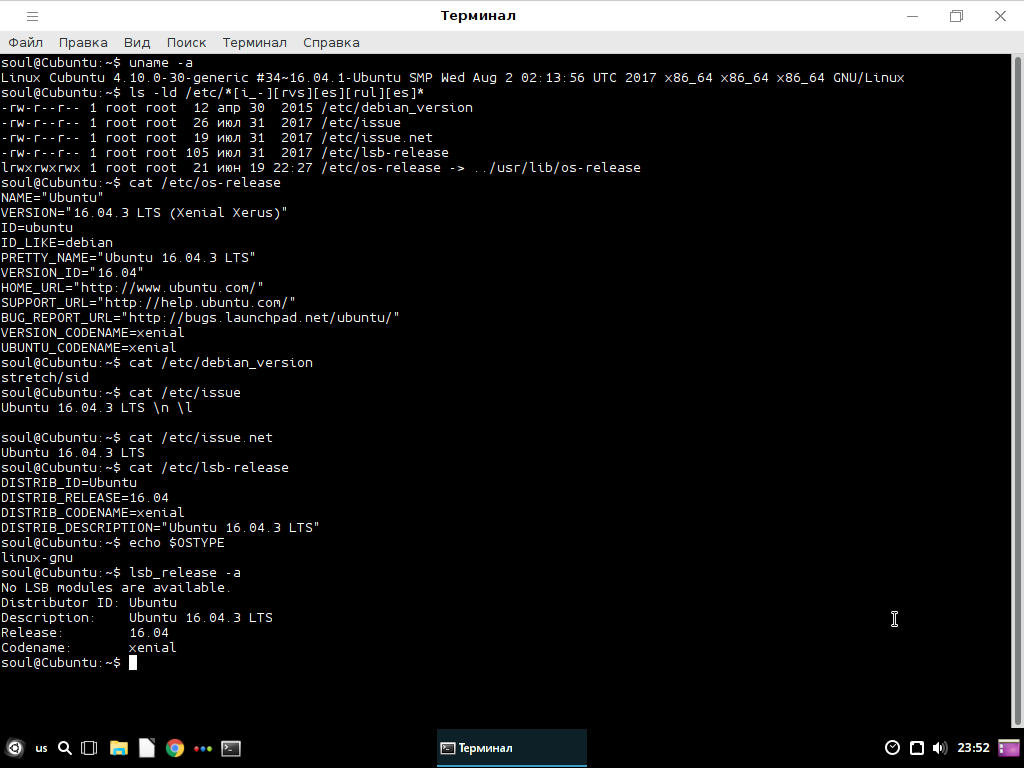The height and width of the screenshot is (768, 1024).
Task: Click the 23:52 clock display
Action: coord(973,748)
